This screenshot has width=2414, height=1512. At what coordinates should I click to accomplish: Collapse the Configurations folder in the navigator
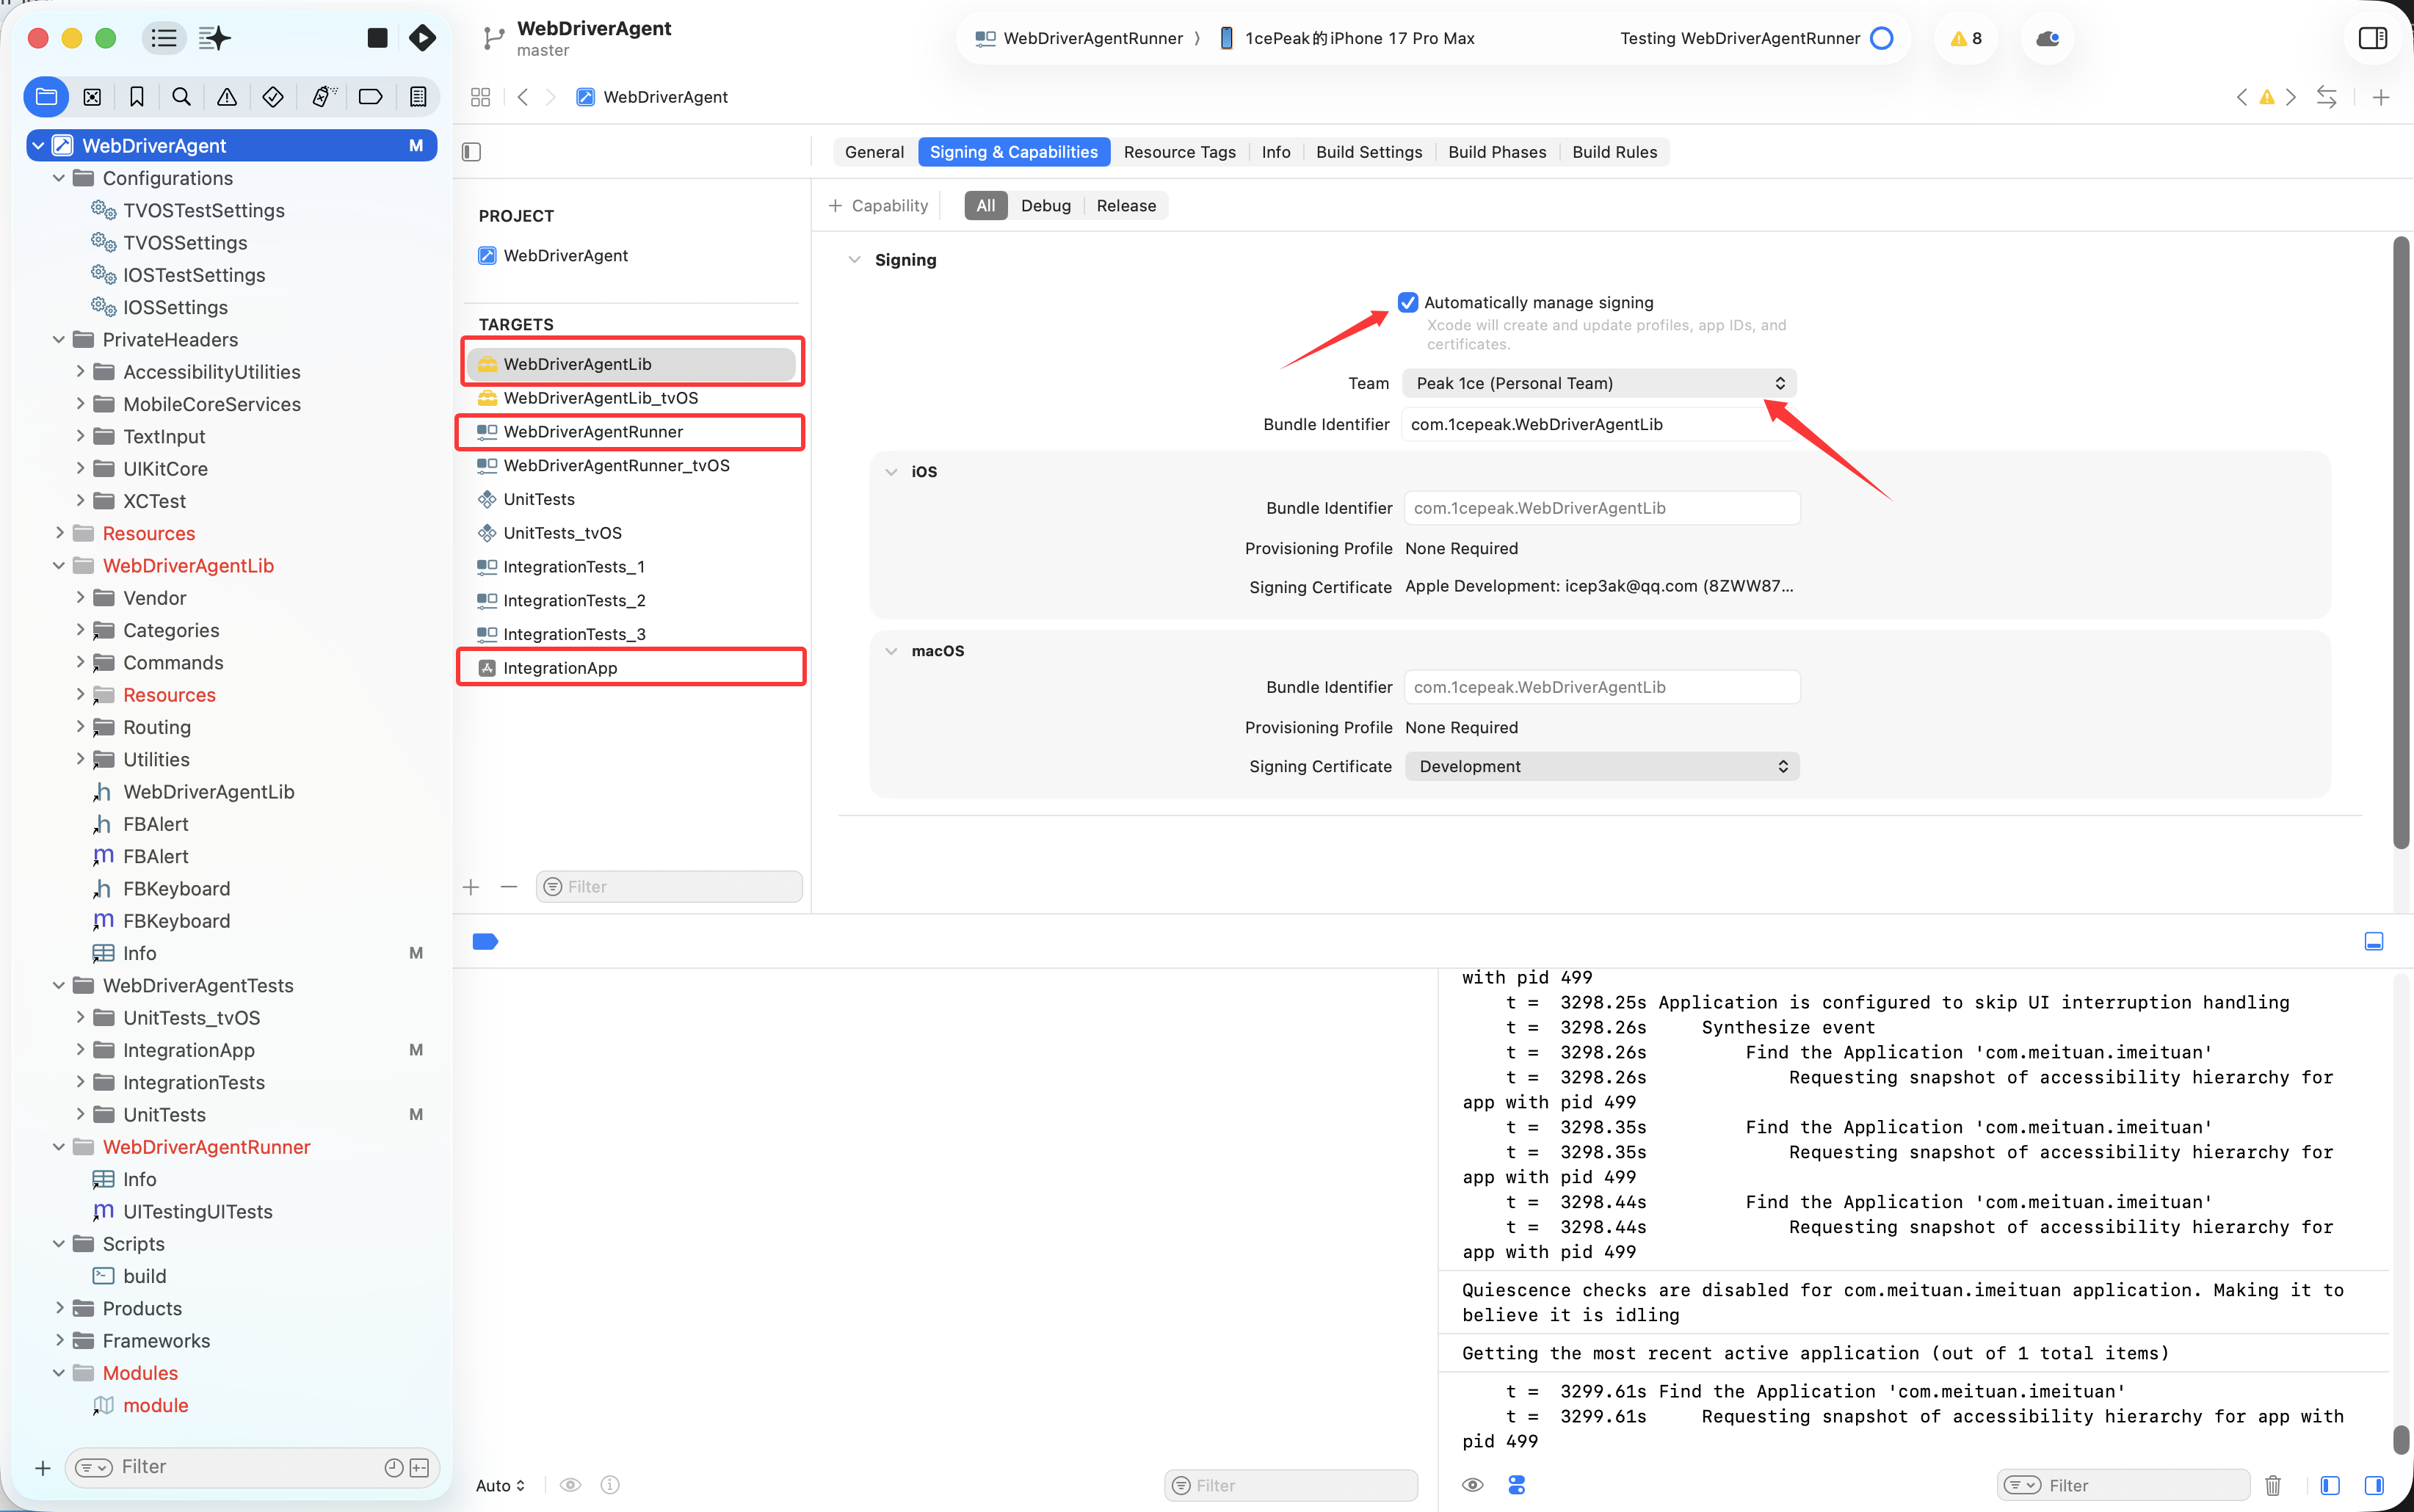tap(58, 178)
